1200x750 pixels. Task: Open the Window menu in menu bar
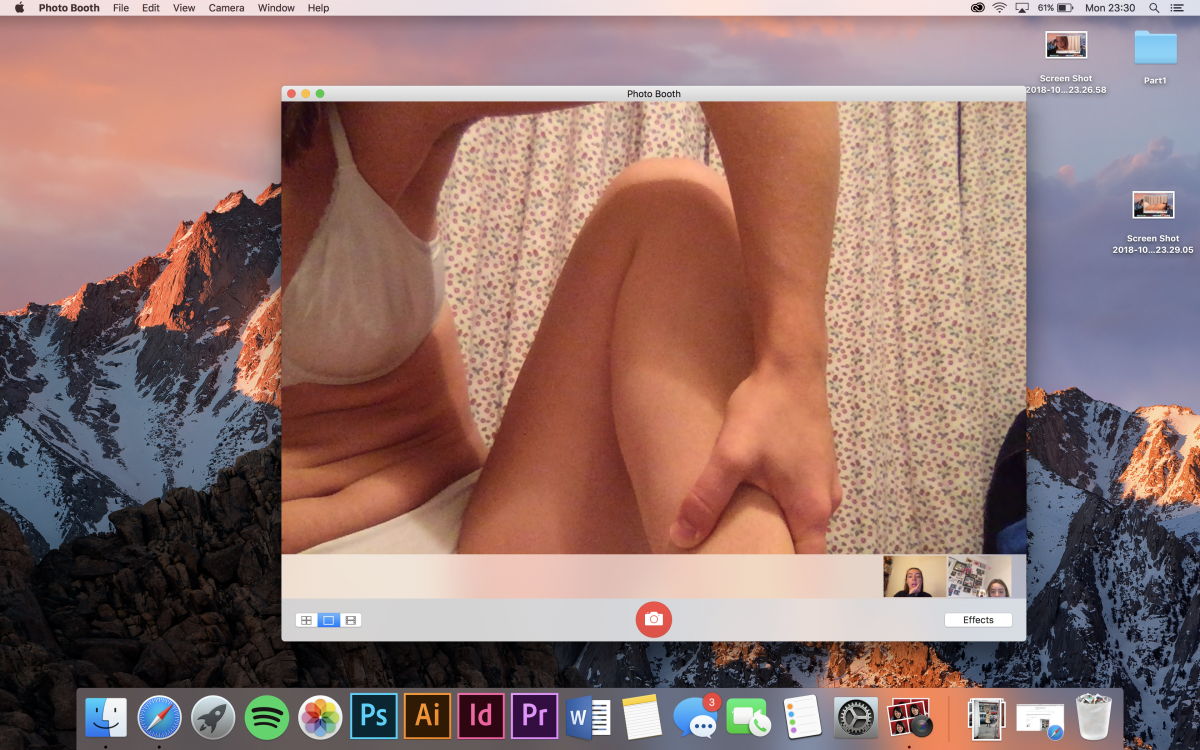(x=276, y=8)
